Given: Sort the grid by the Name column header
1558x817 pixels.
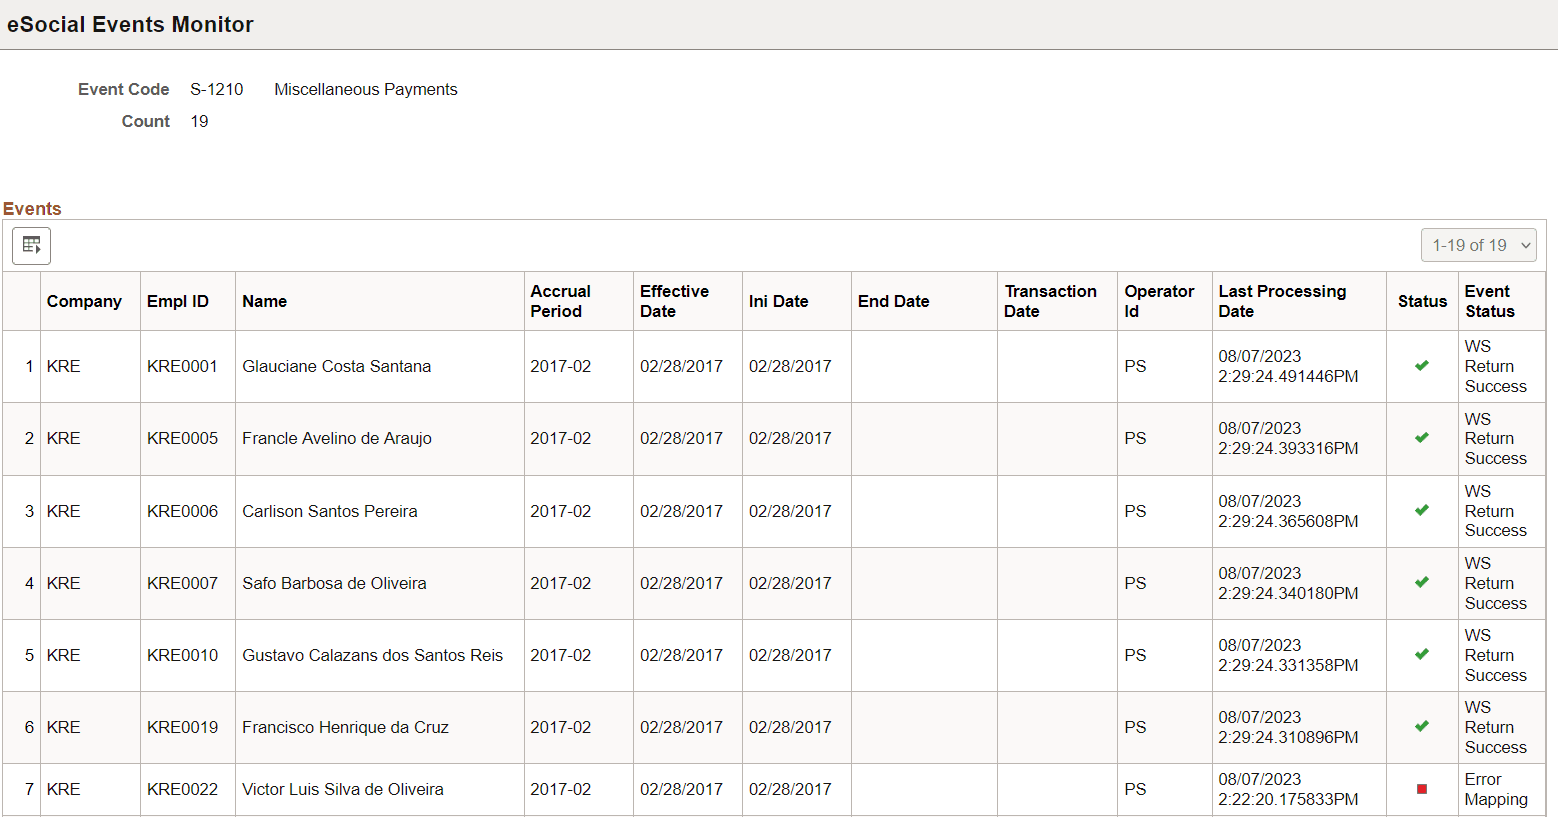Looking at the screenshot, I should 265,301.
